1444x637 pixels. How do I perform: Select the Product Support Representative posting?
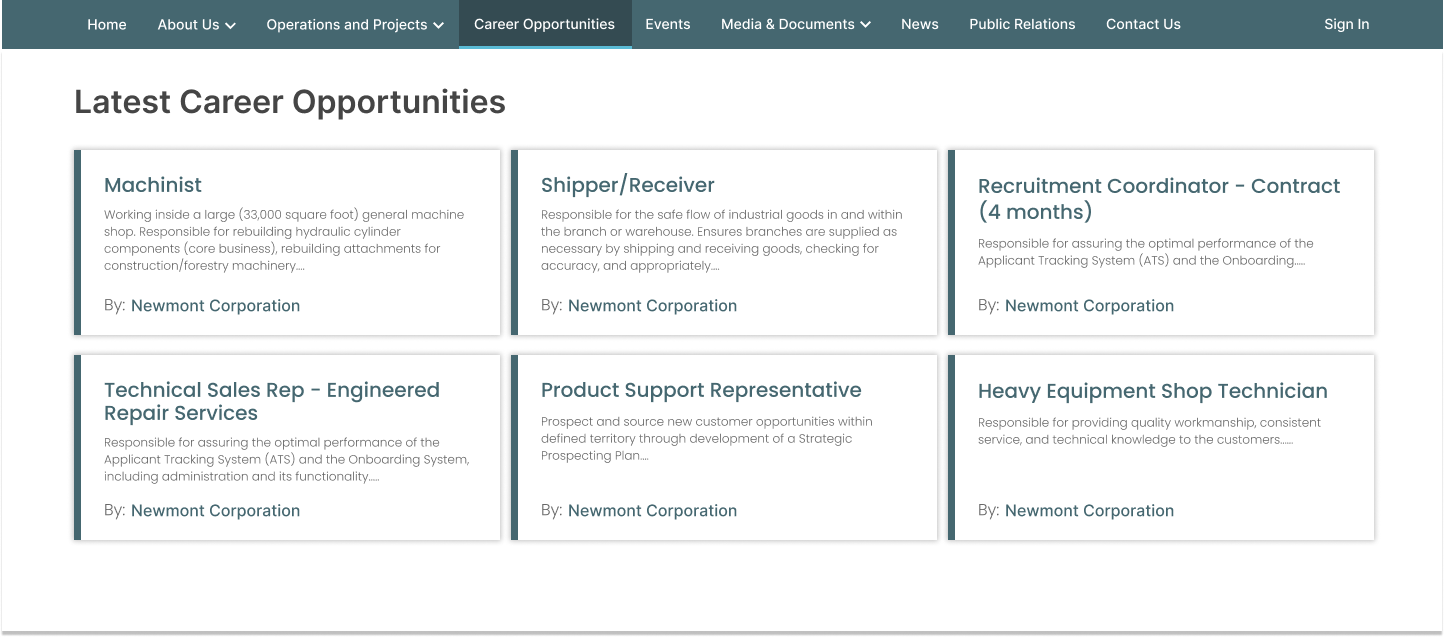click(700, 390)
